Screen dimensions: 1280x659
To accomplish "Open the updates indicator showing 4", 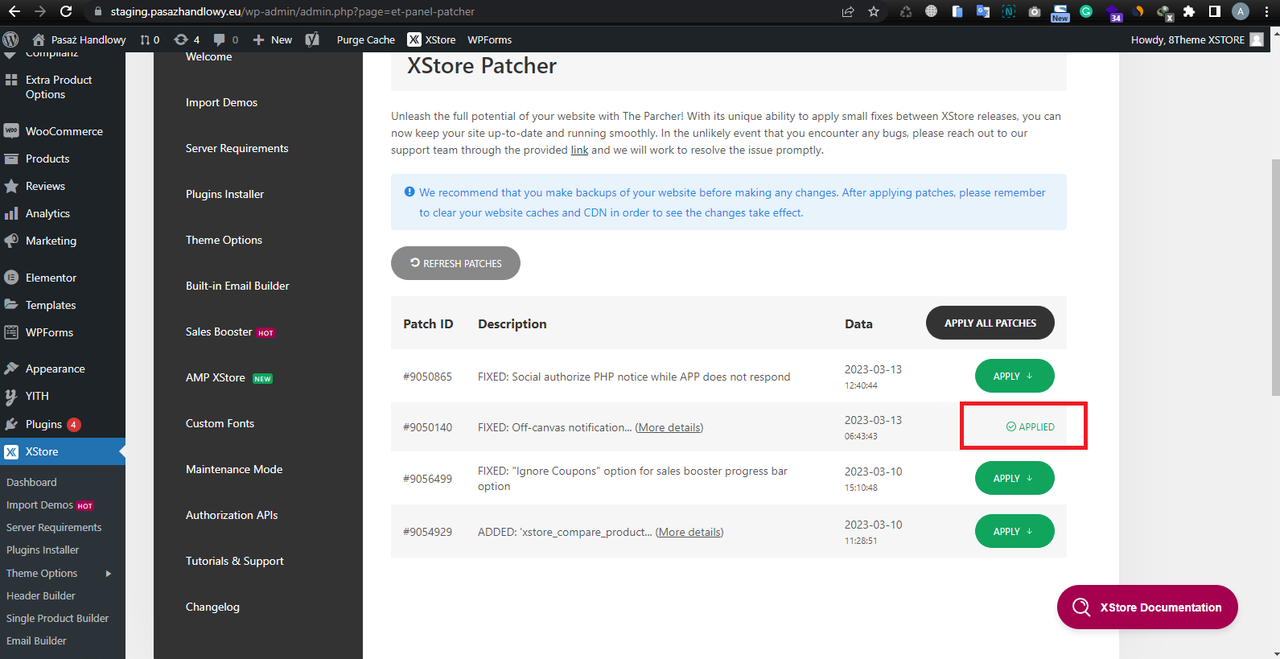I will [186, 40].
